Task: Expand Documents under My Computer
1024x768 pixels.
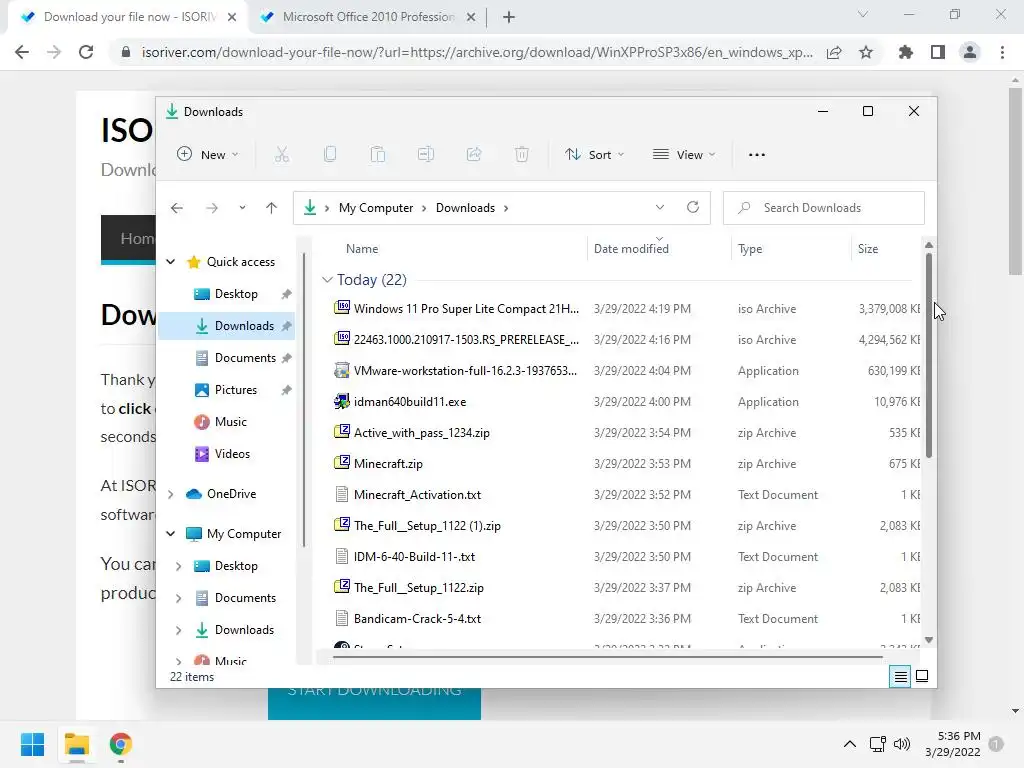Action: [x=178, y=598]
